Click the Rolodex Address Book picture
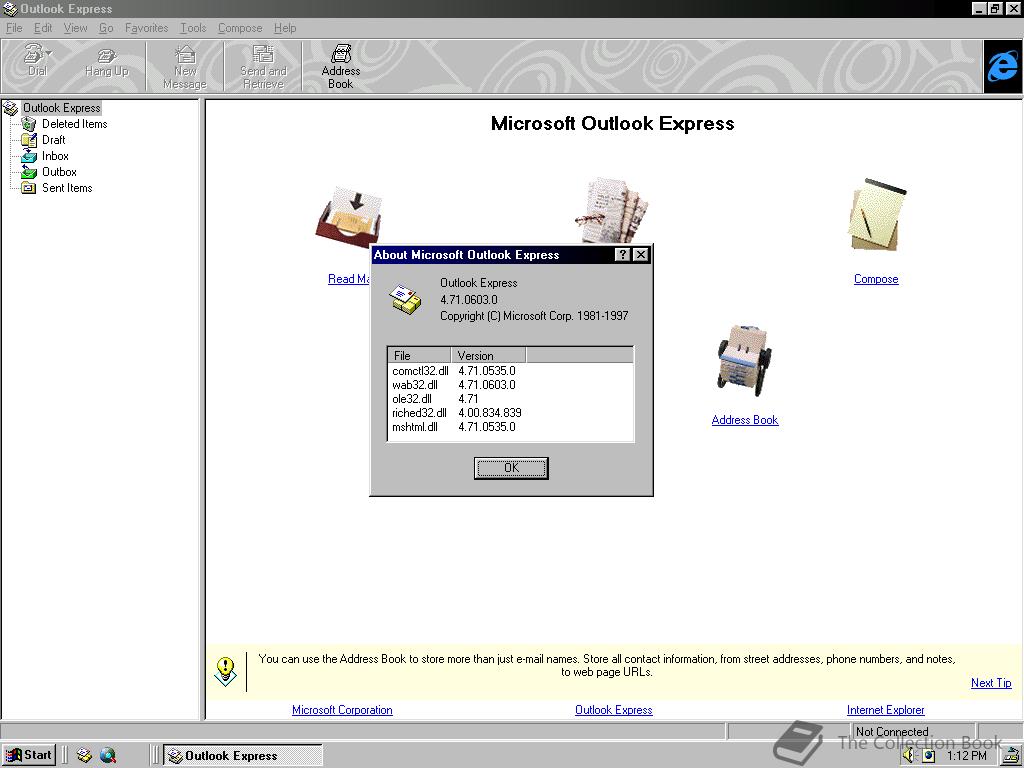The height and width of the screenshot is (768, 1024). point(744,360)
